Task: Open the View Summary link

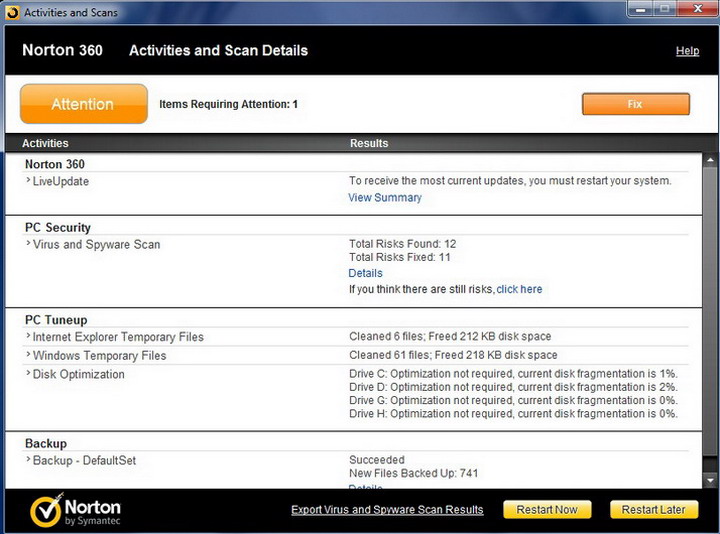Action: tap(385, 198)
